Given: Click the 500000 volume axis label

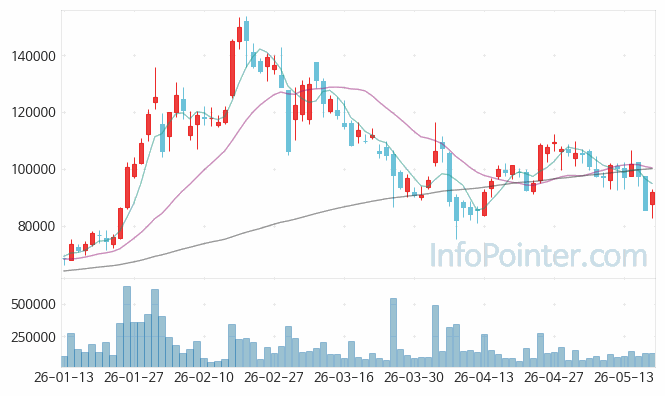Looking at the screenshot, I should pos(34,304).
